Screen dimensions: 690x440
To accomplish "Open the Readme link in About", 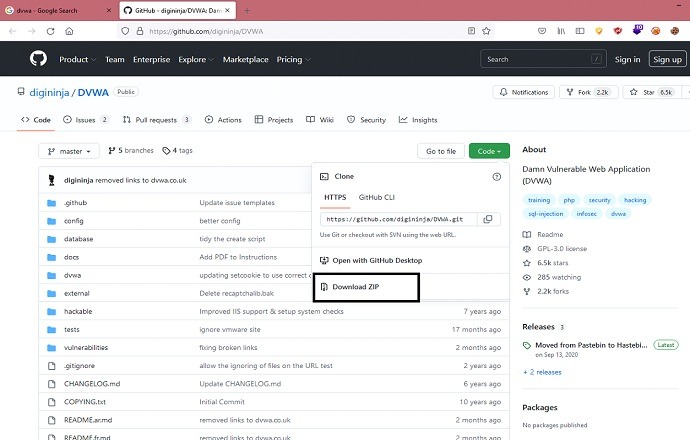I will pyautogui.click(x=543, y=235).
